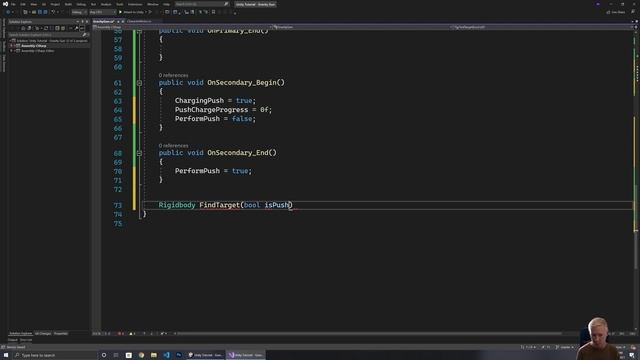
Task: Open the Build menu
Action: click(x=68, y=4)
